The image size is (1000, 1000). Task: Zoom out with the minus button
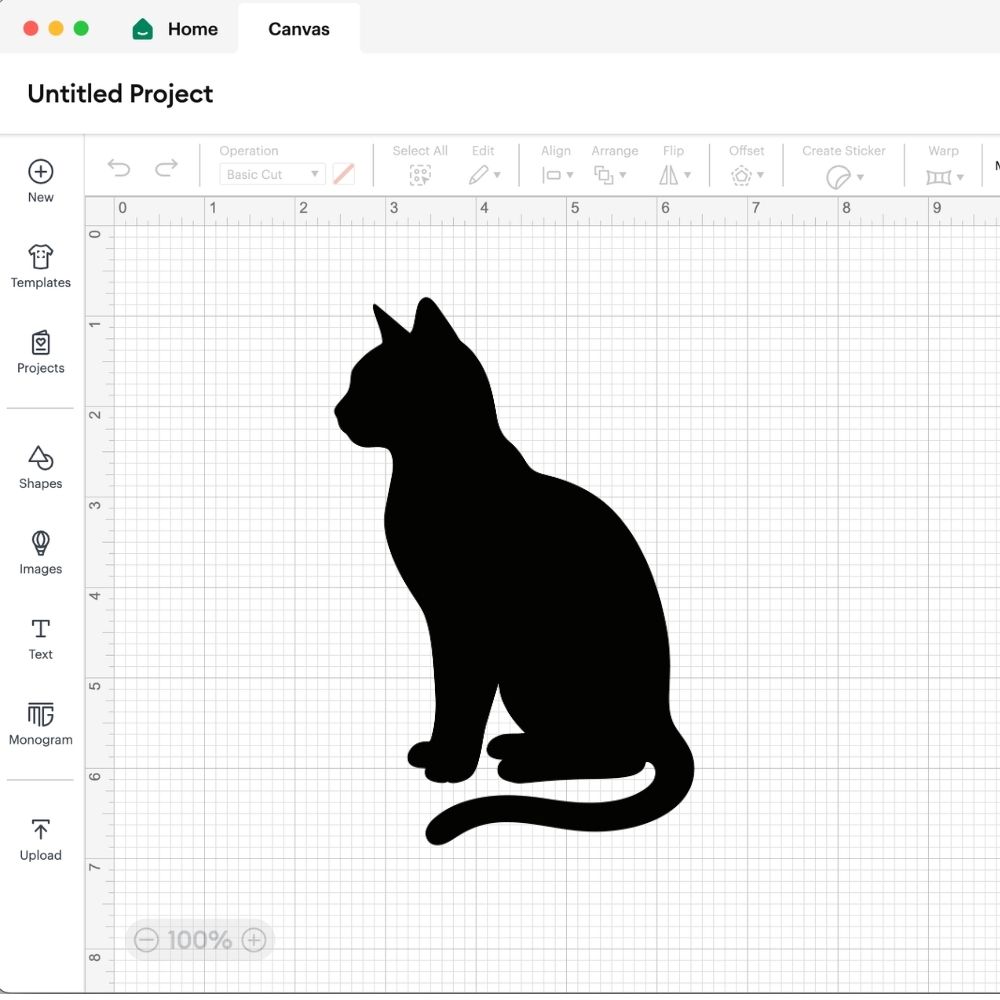(146, 939)
